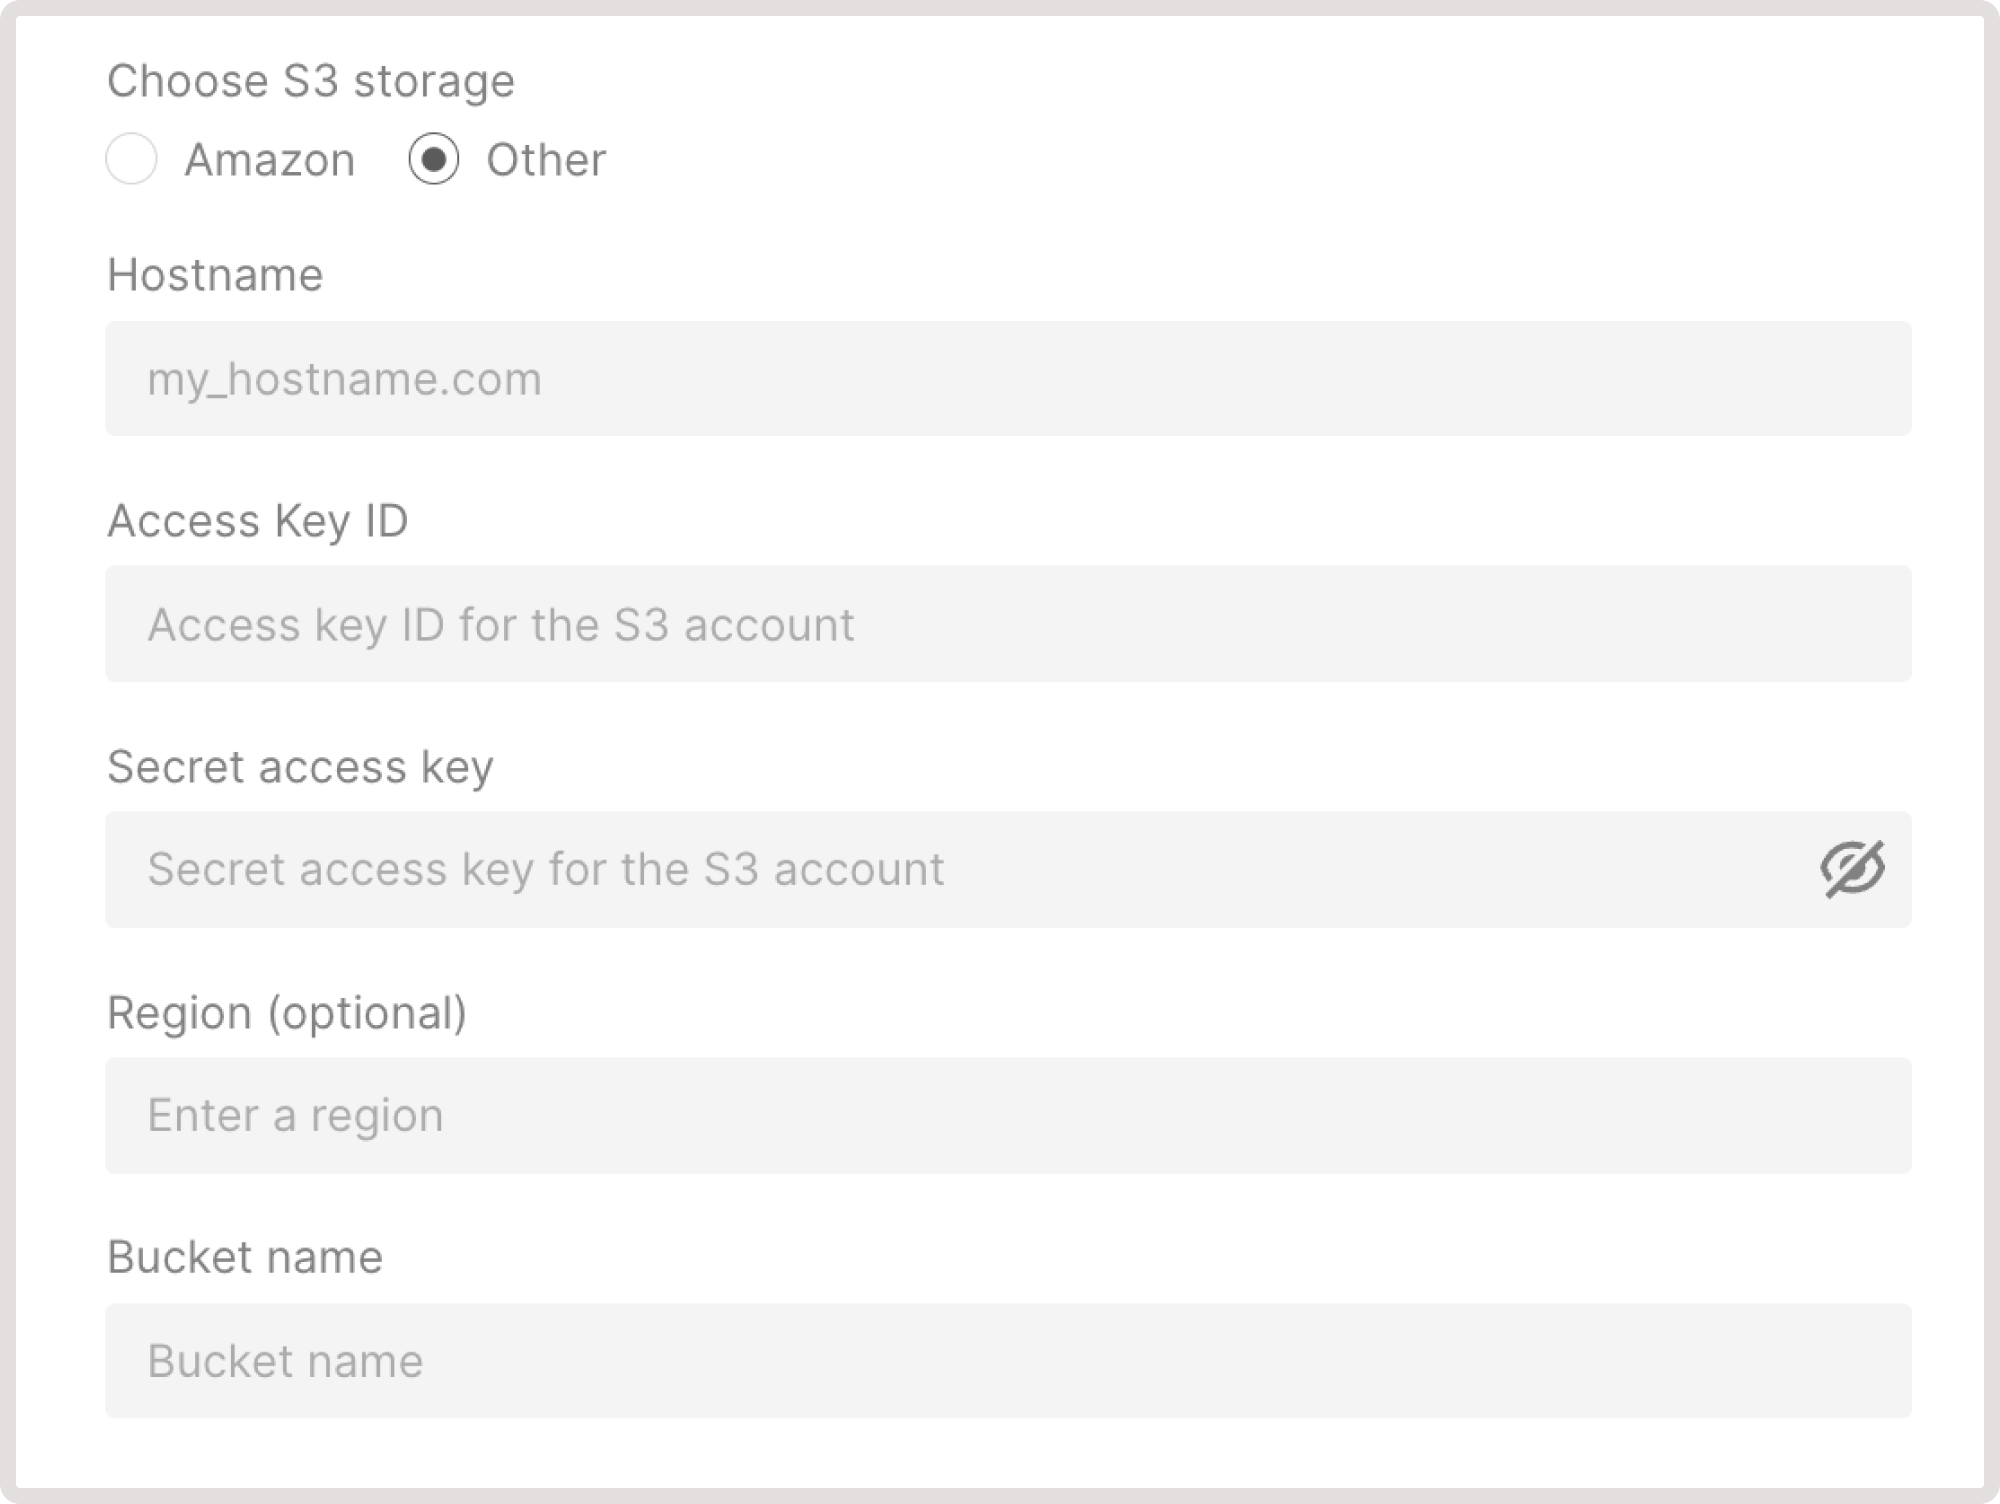The height and width of the screenshot is (1504, 2000).
Task: Click the Secret access key label
Action: (300, 766)
